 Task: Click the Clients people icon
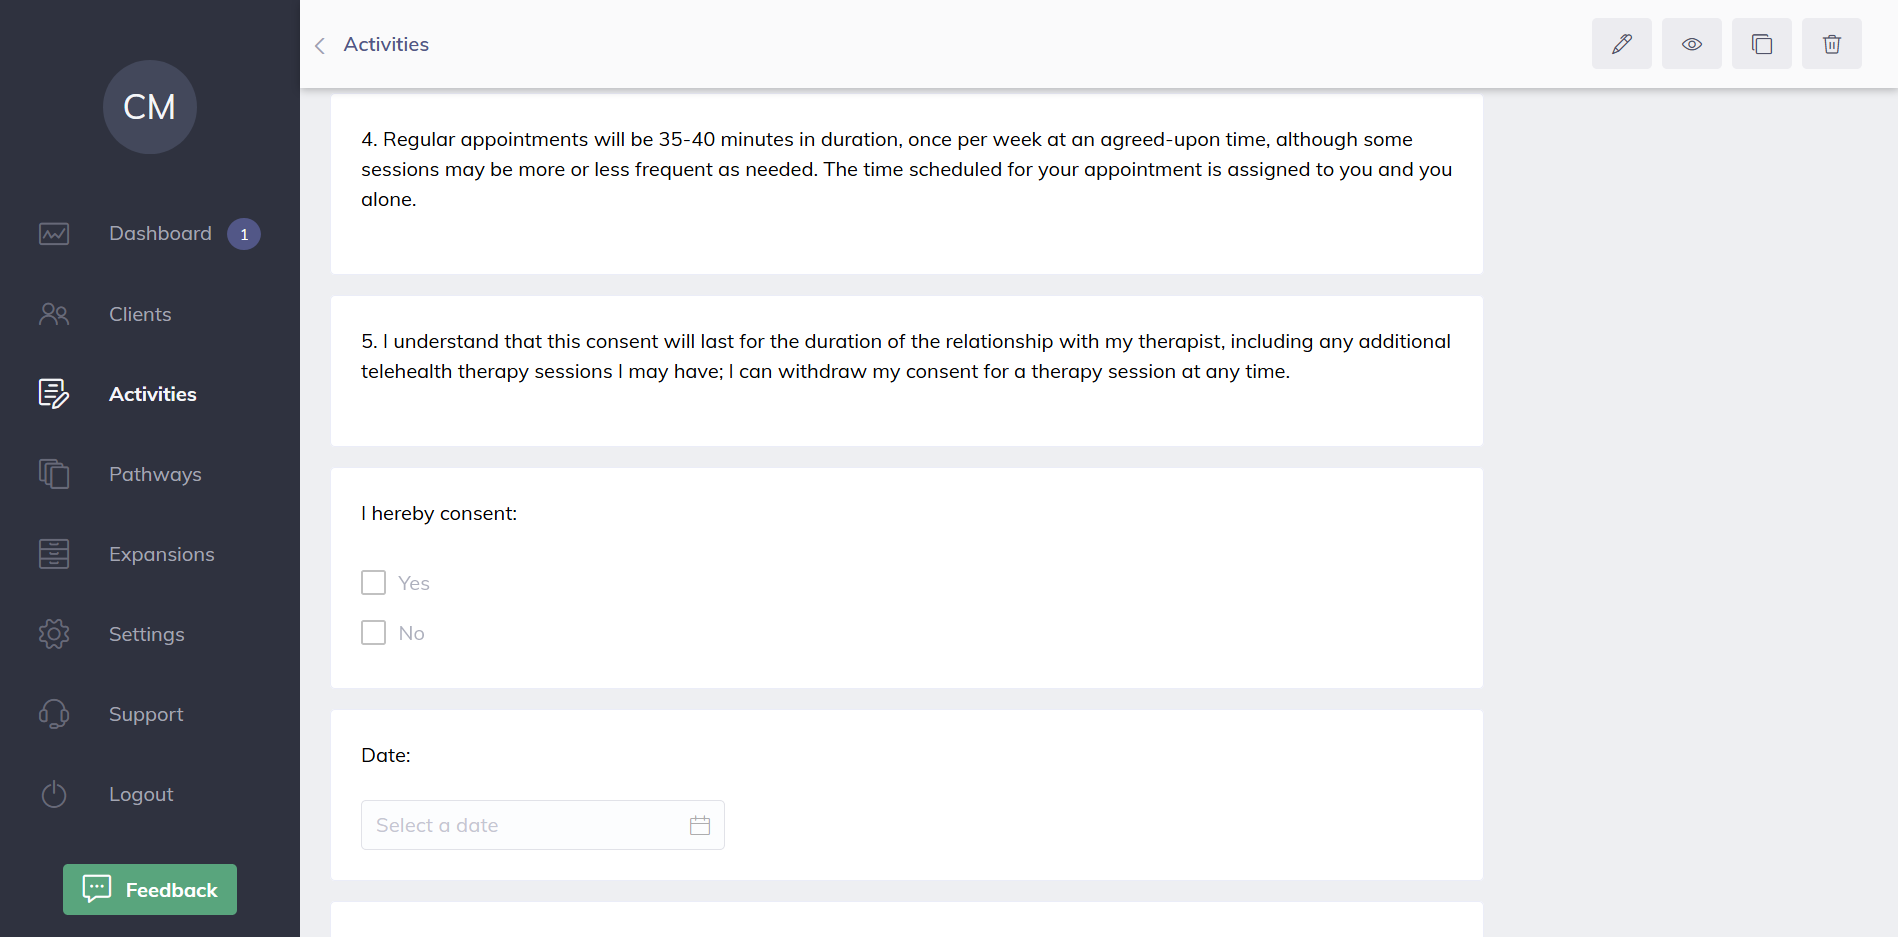(54, 314)
